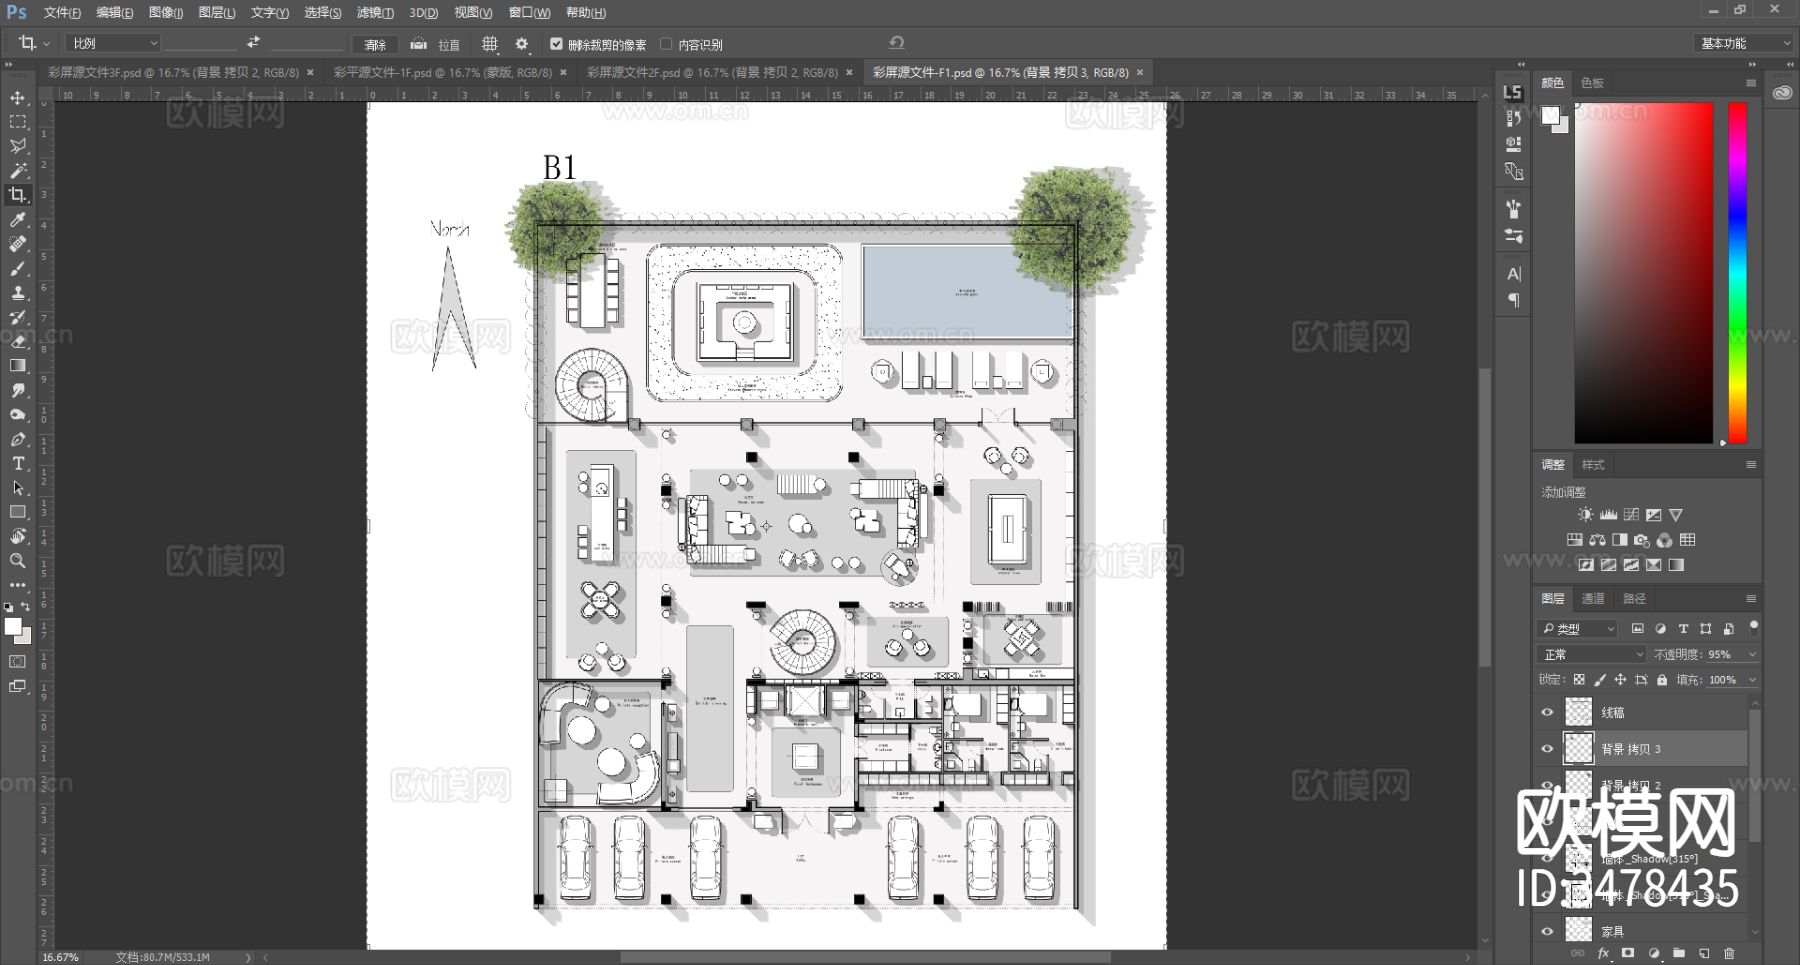Select the Move tool

pos(18,97)
